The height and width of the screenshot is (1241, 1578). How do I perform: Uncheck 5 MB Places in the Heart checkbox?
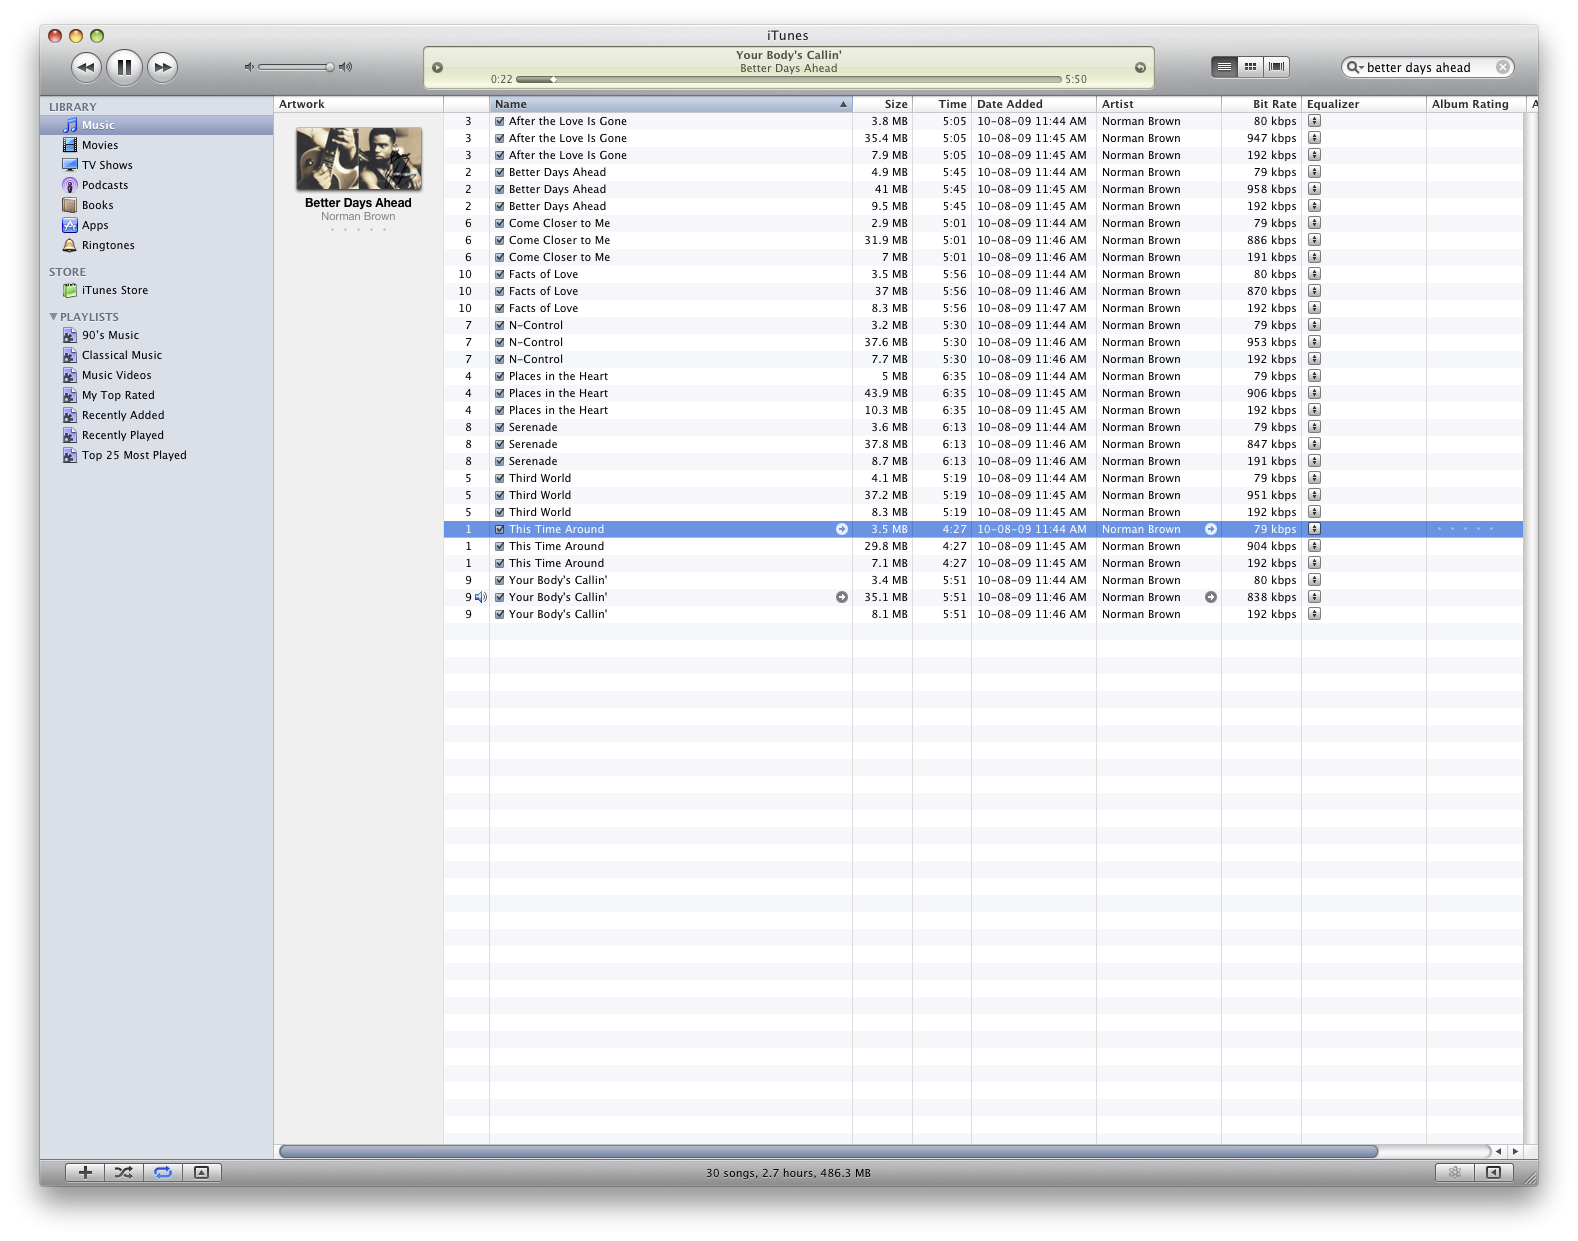500,376
